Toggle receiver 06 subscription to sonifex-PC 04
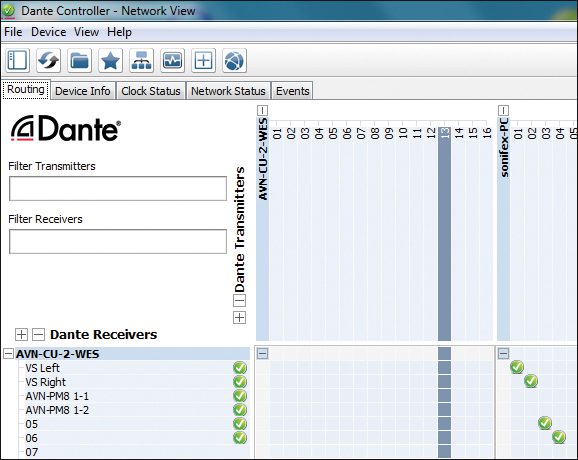578x460 pixels. click(x=559, y=437)
